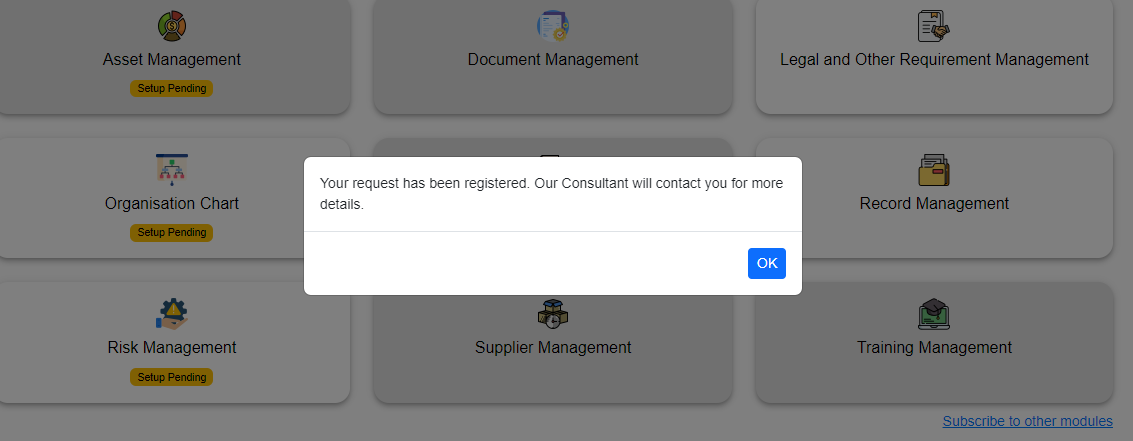Screen dimensions: 1133x441
Task: Click the Record Management folder icon
Action: click(934, 170)
